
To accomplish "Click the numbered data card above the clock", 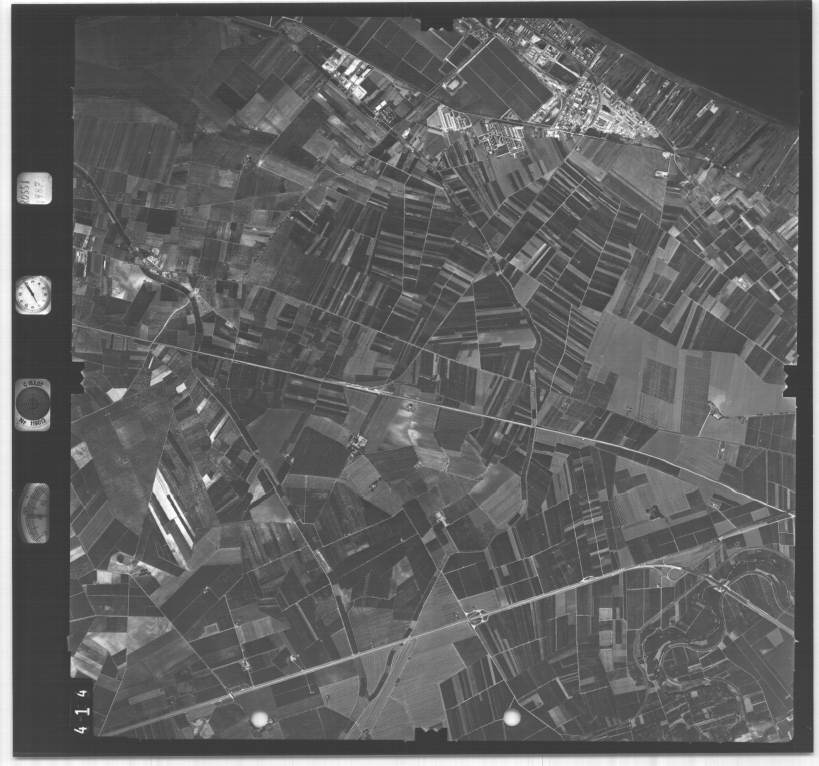I will click(34, 188).
